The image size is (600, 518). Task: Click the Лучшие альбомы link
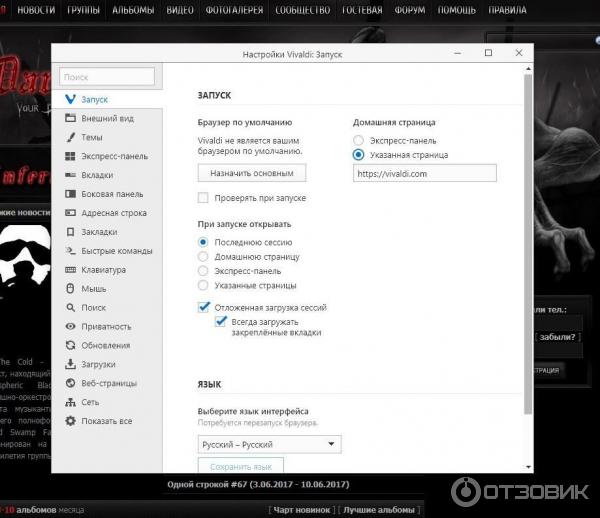point(379,510)
